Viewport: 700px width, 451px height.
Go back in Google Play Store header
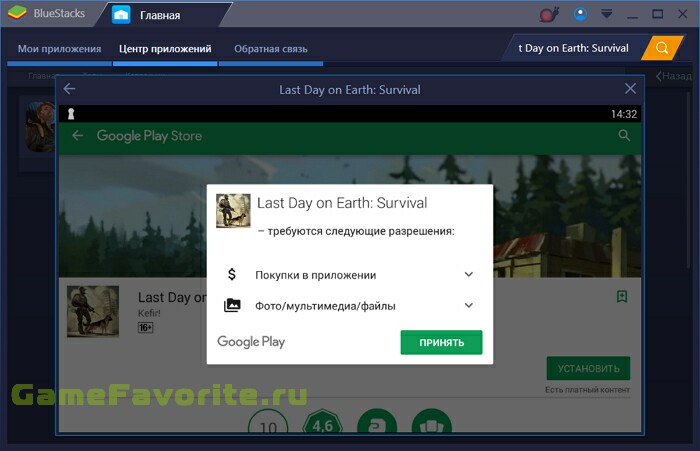click(x=78, y=135)
